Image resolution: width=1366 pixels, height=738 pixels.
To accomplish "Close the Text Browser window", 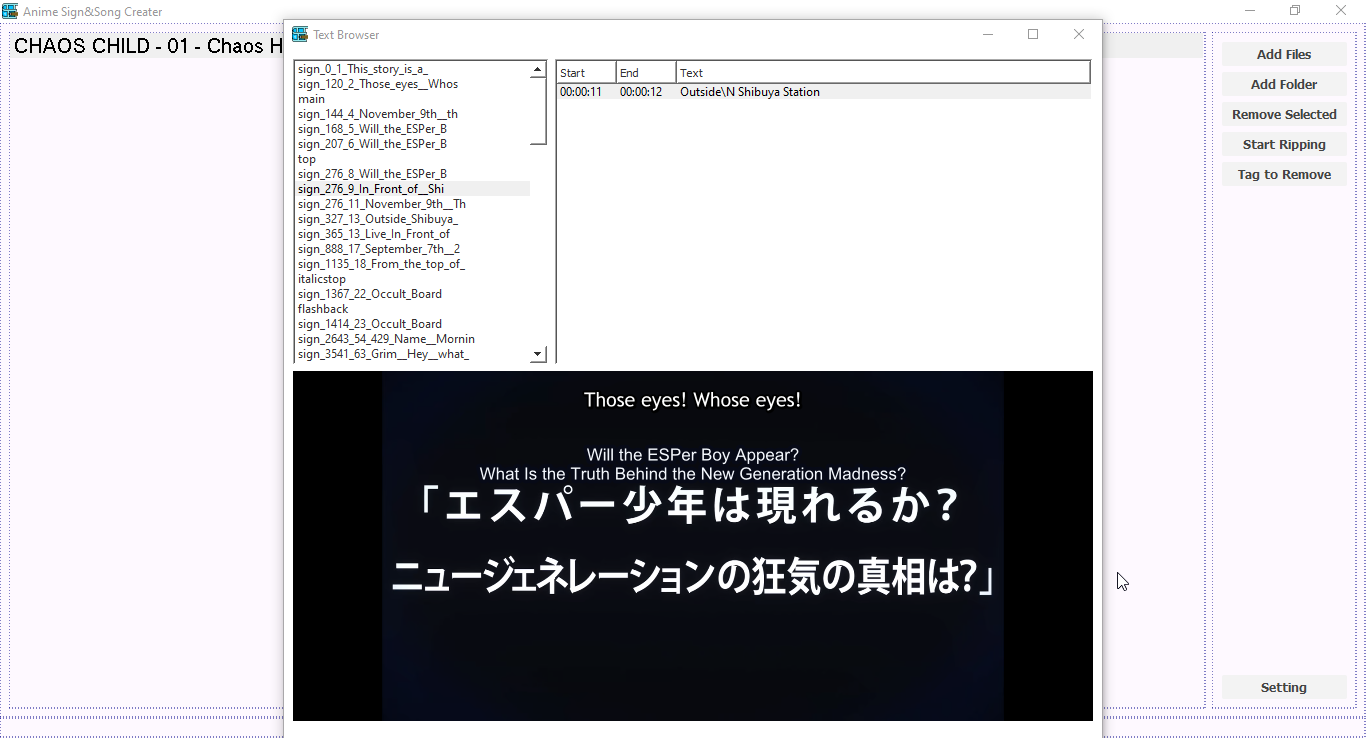I will pos(1079,34).
